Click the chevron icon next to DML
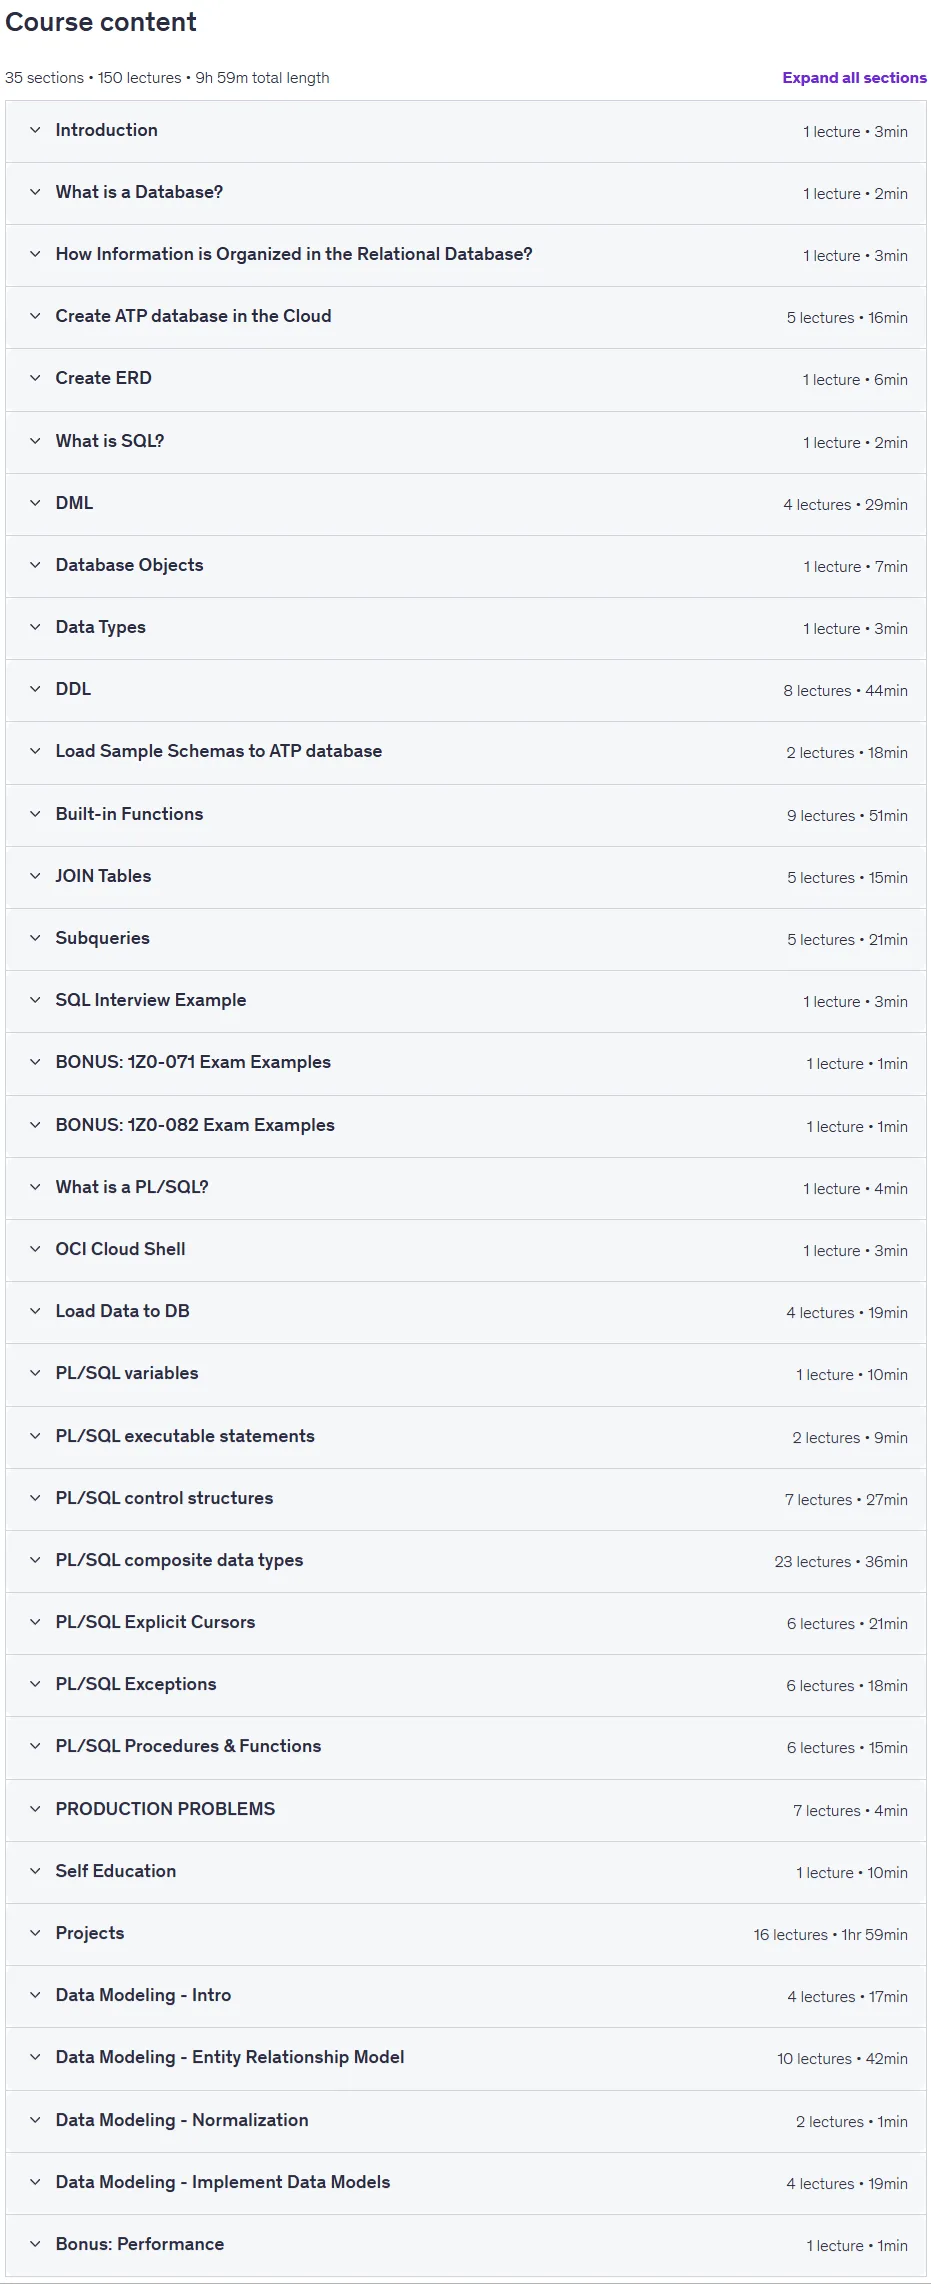 click(35, 503)
